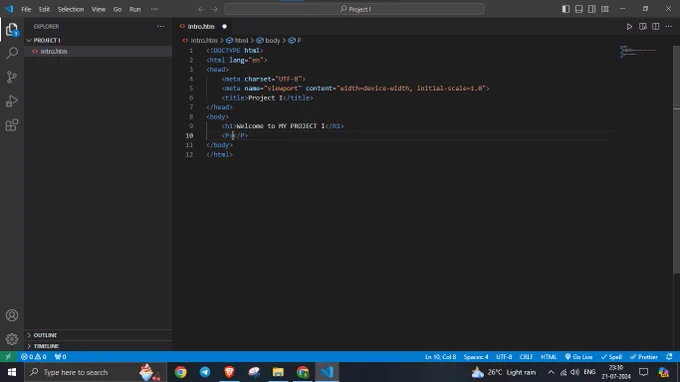Change indentation Spaces: 4
This screenshot has height=382, width=680.
pyautogui.click(x=476, y=357)
